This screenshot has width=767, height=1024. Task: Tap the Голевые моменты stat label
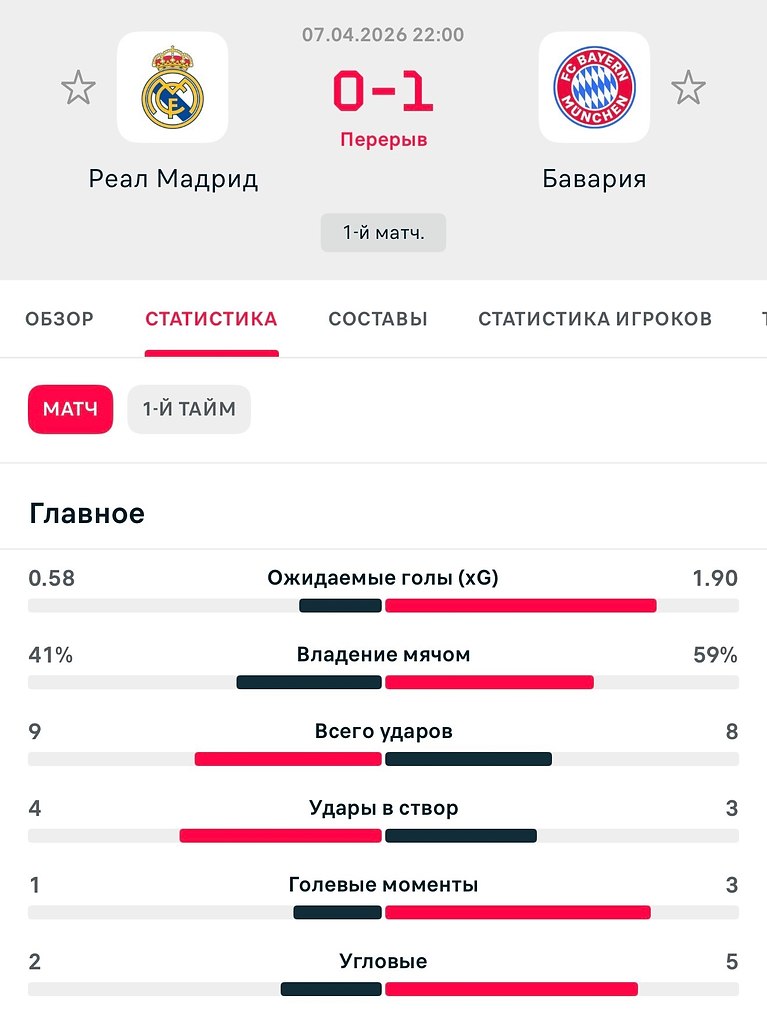pyautogui.click(x=384, y=885)
